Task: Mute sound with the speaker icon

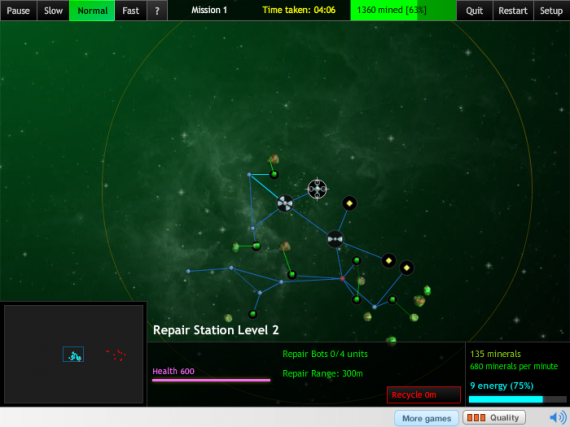Action: click(557, 418)
